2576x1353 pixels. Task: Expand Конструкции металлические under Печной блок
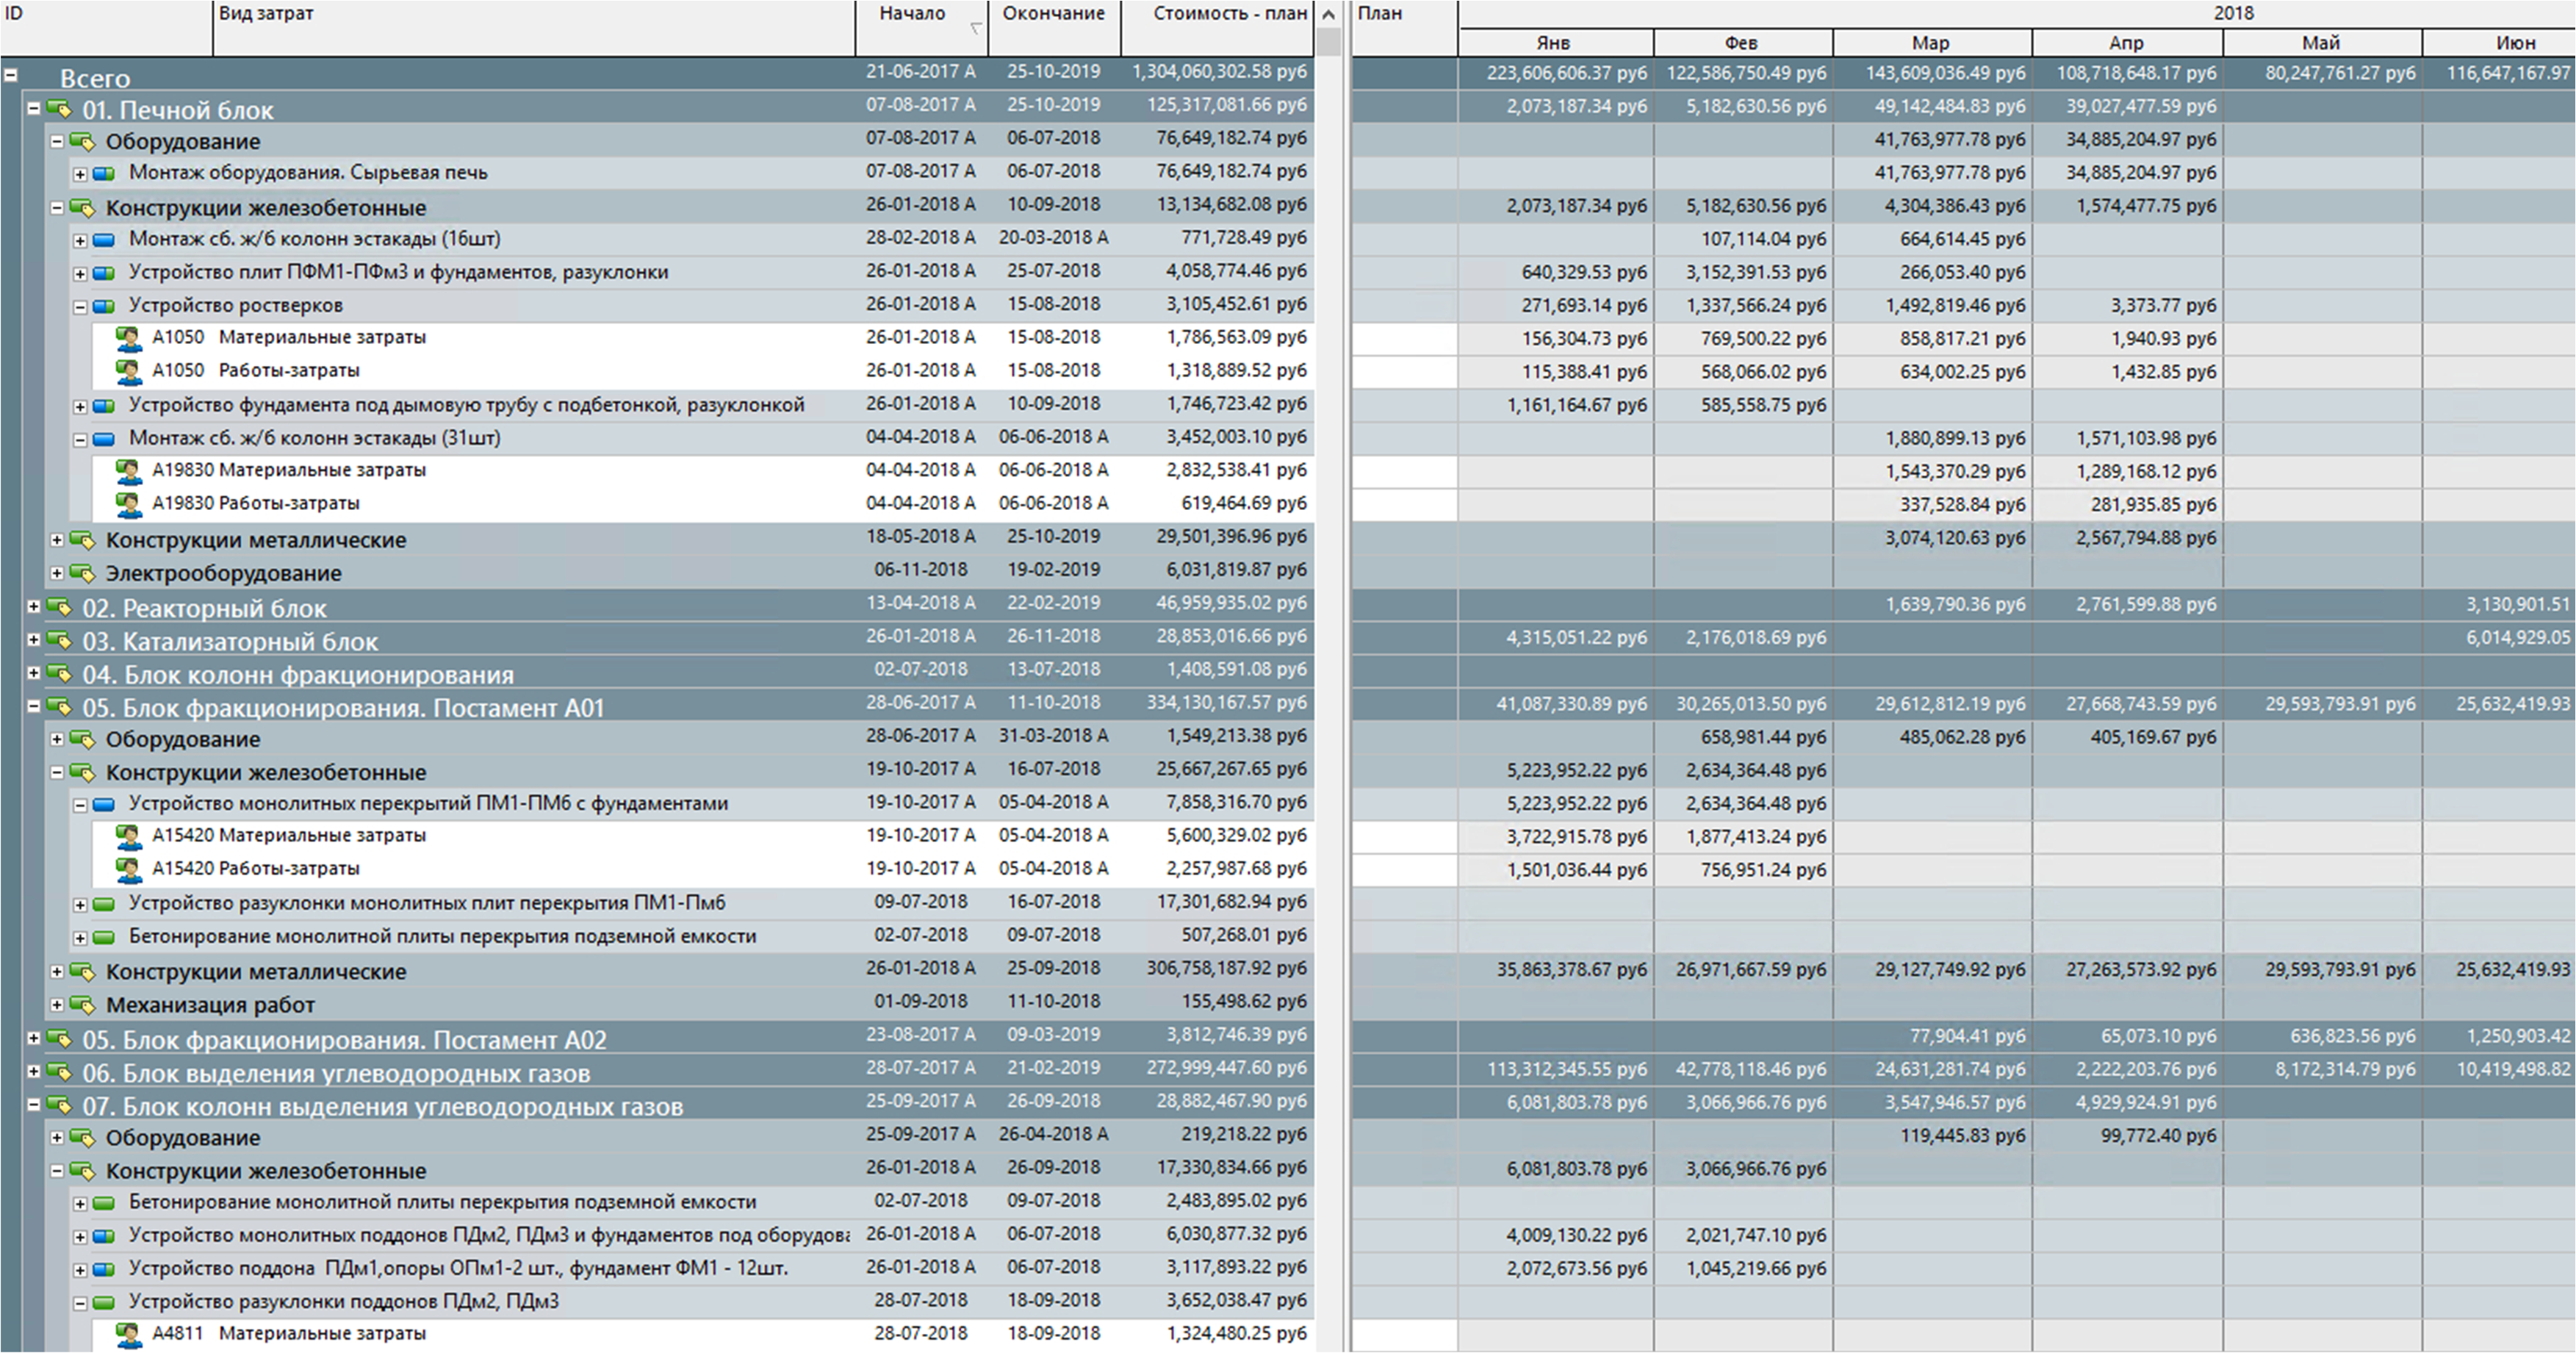[57, 540]
